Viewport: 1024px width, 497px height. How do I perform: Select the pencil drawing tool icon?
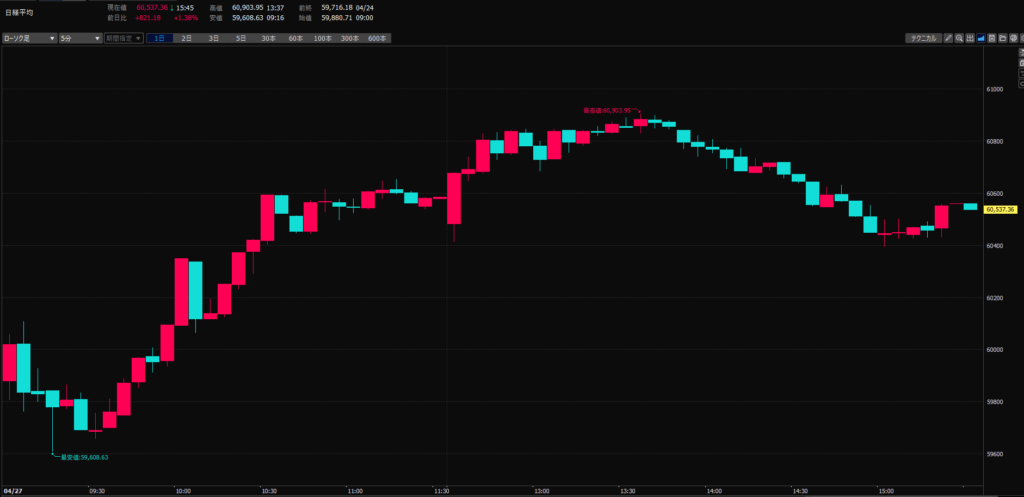[x=947, y=38]
